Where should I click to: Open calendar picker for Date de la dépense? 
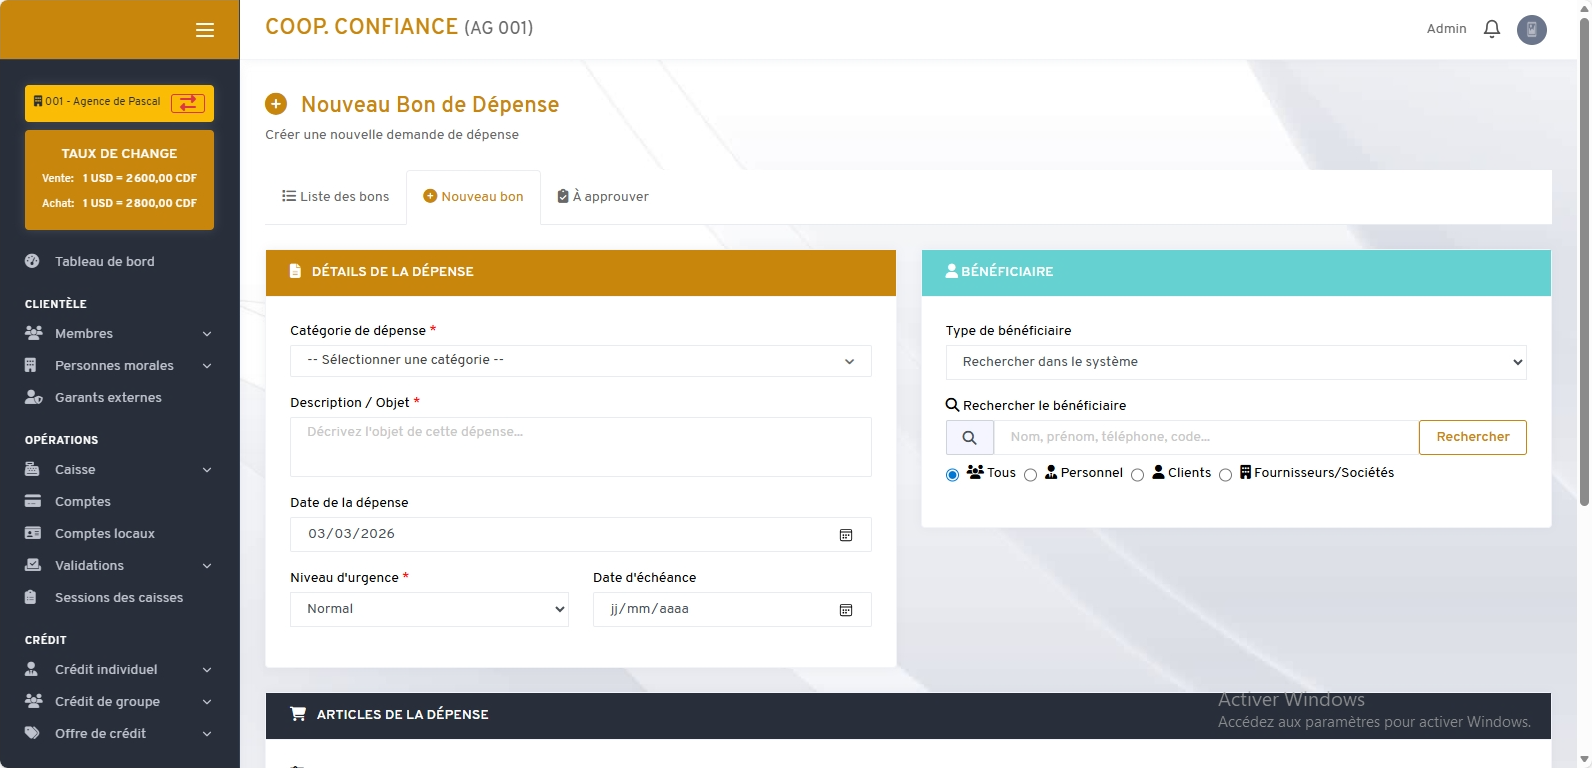tap(846, 535)
